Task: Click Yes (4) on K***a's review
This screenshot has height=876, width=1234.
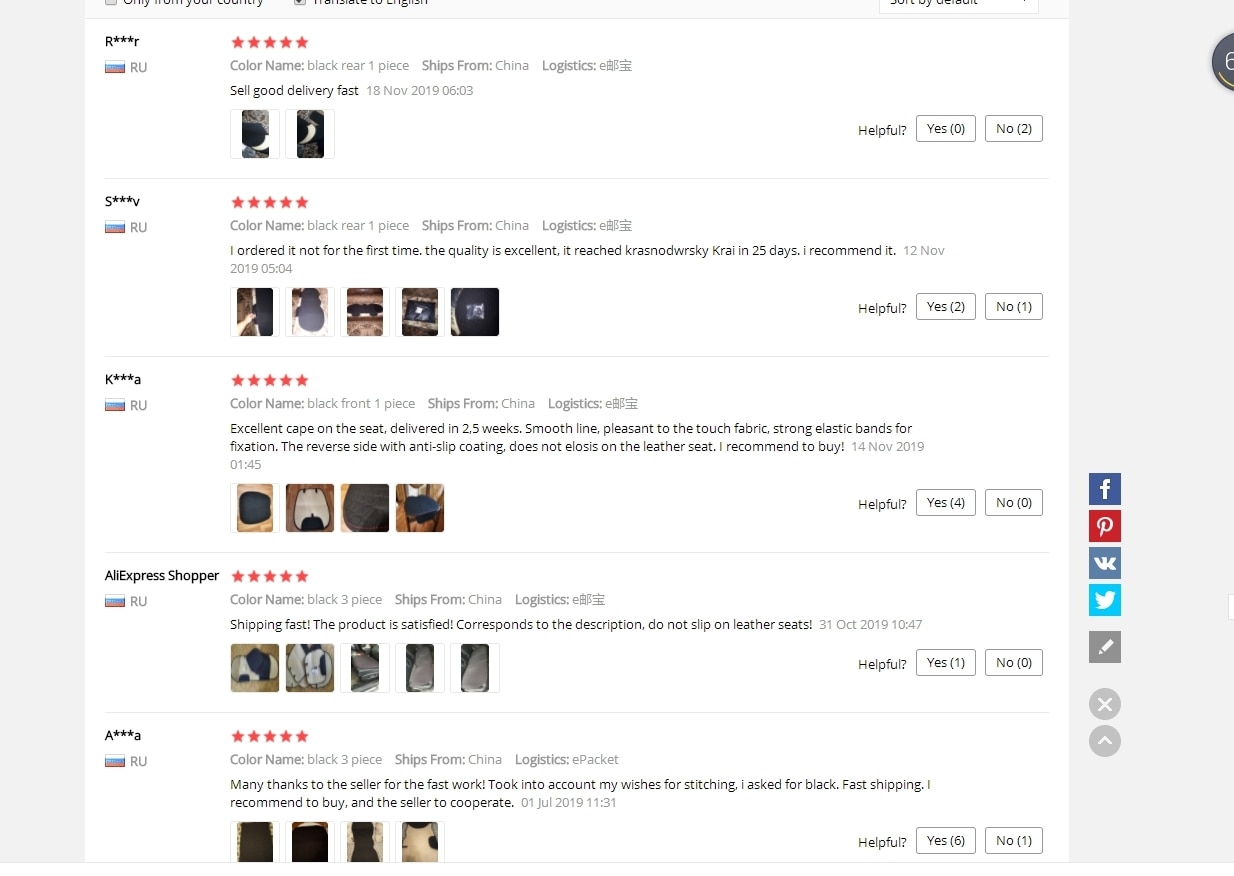Action: [x=946, y=503]
